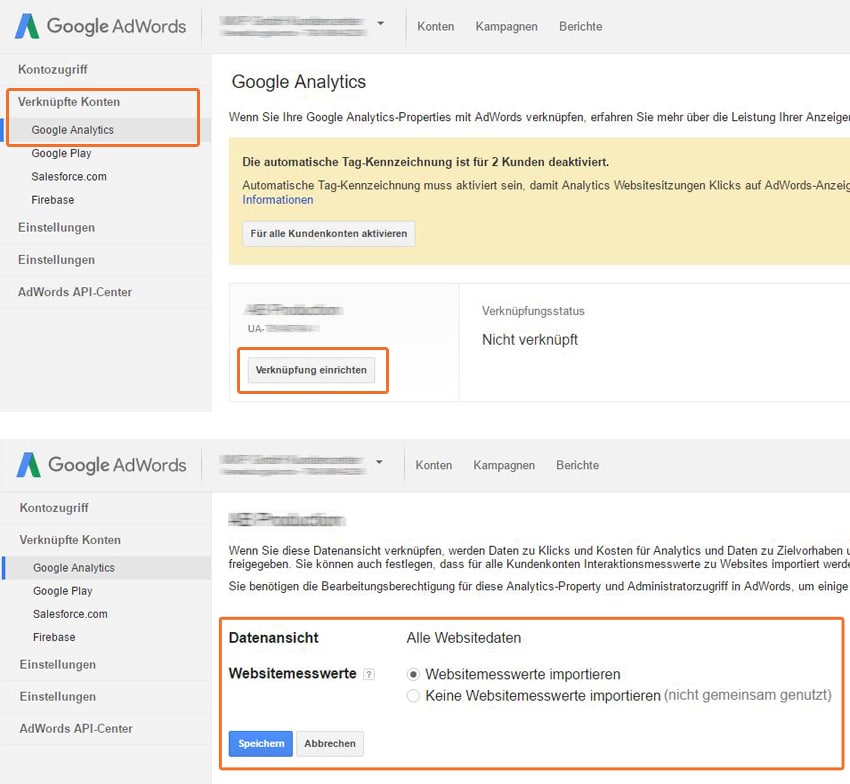
Task: Open Kampagnen tab in upper screenshot
Action: 506,27
